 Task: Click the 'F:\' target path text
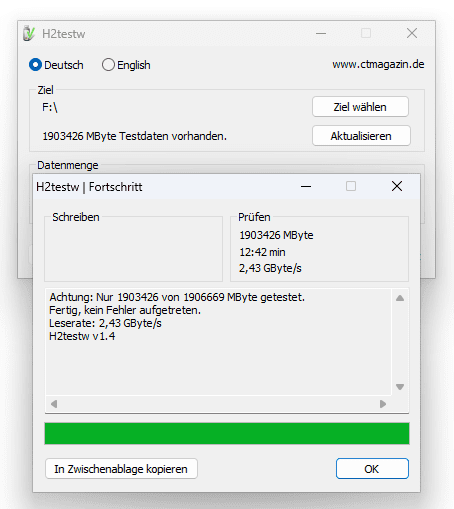50,107
